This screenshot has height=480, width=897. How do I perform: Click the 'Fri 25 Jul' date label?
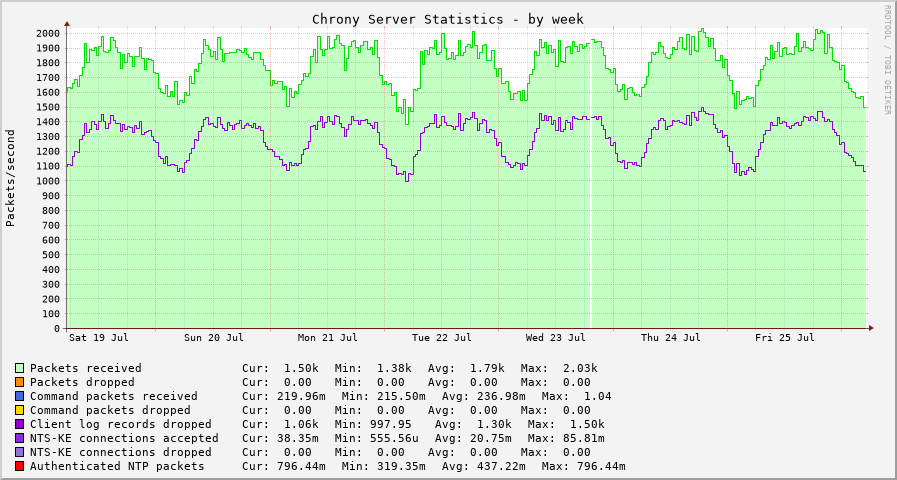pos(785,338)
